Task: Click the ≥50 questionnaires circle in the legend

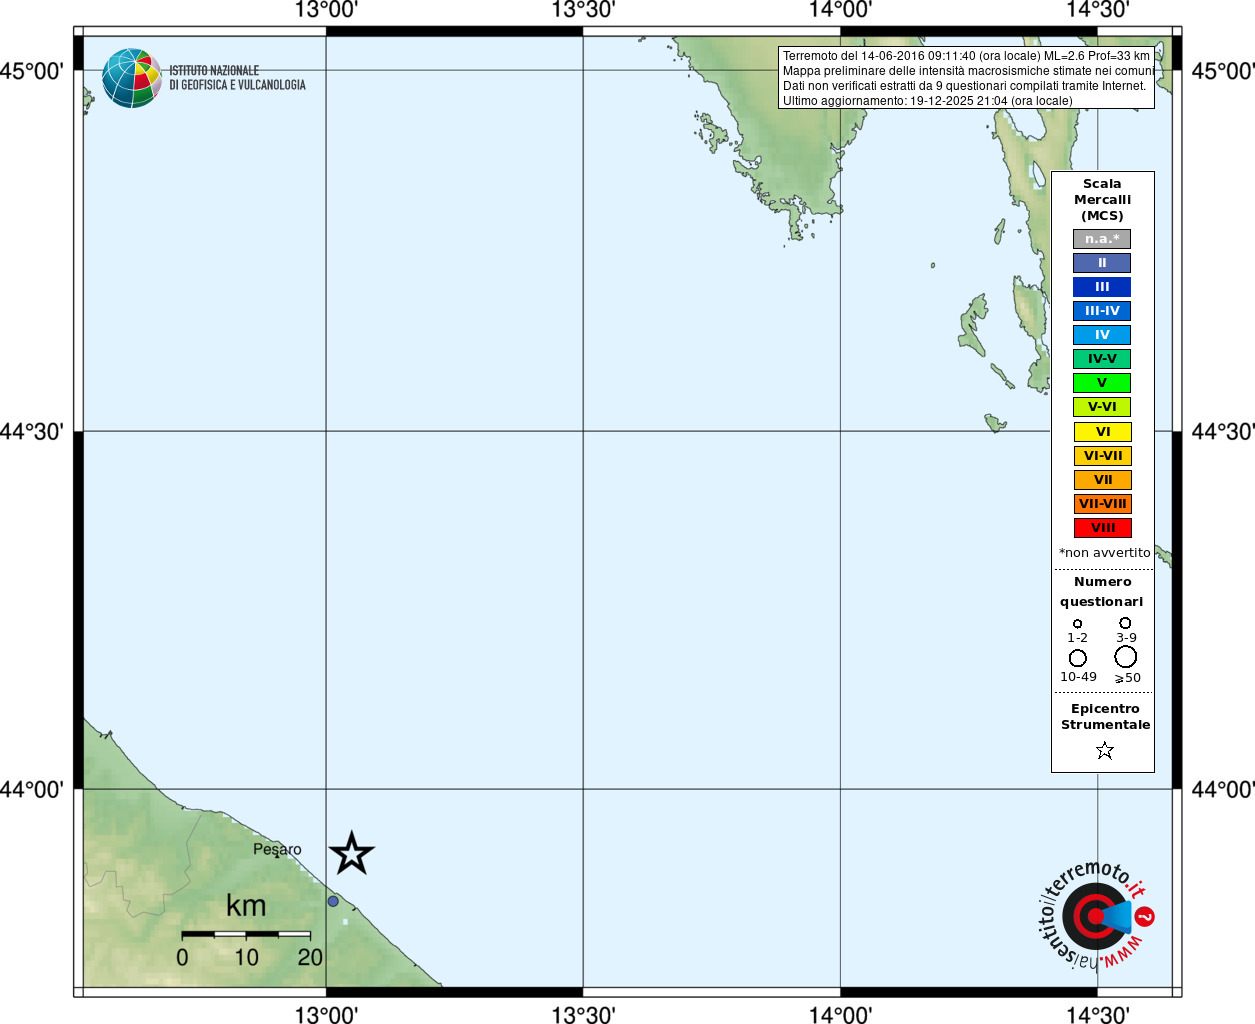Action: 1126,657
